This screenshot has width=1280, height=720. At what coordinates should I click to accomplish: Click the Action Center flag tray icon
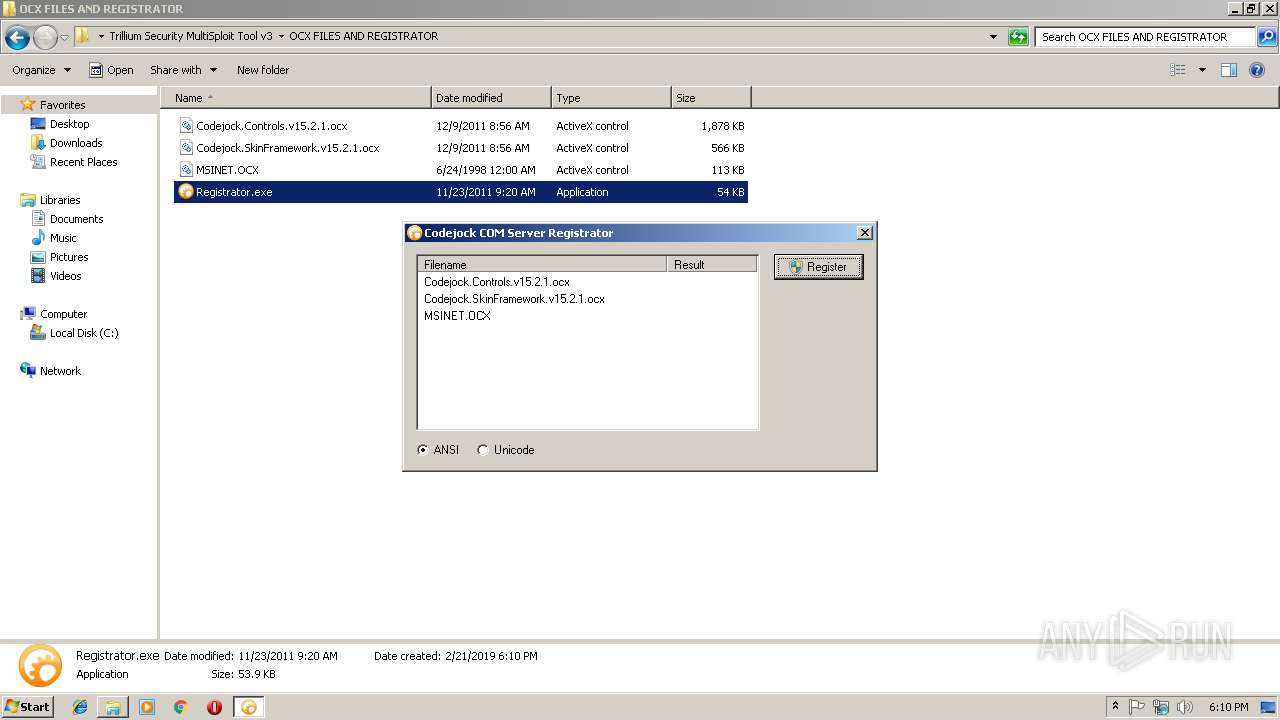click(1137, 707)
